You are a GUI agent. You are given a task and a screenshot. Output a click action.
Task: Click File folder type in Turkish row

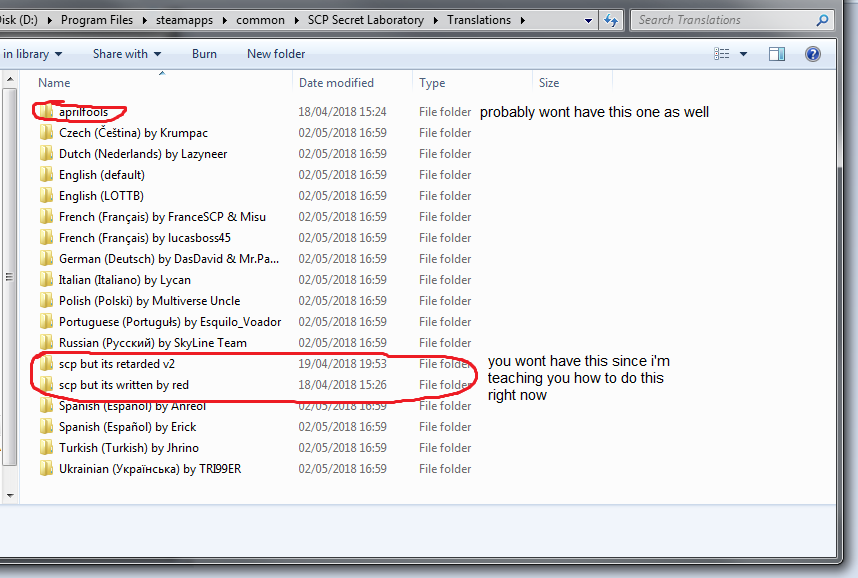tap(445, 448)
